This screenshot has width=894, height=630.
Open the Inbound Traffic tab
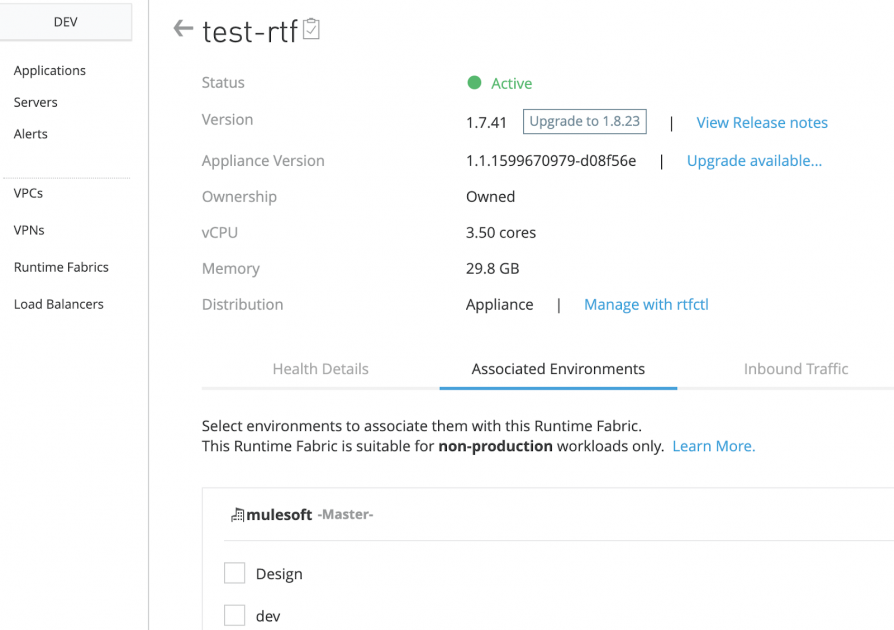click(795, 369)
